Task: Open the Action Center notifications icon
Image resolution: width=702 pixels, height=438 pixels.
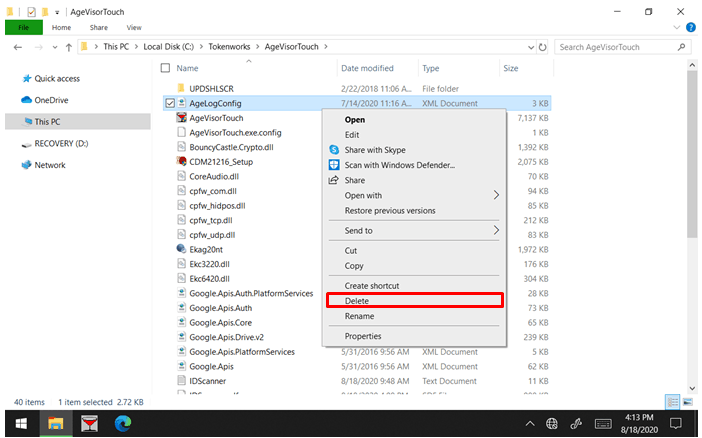Action: (676, 423)
